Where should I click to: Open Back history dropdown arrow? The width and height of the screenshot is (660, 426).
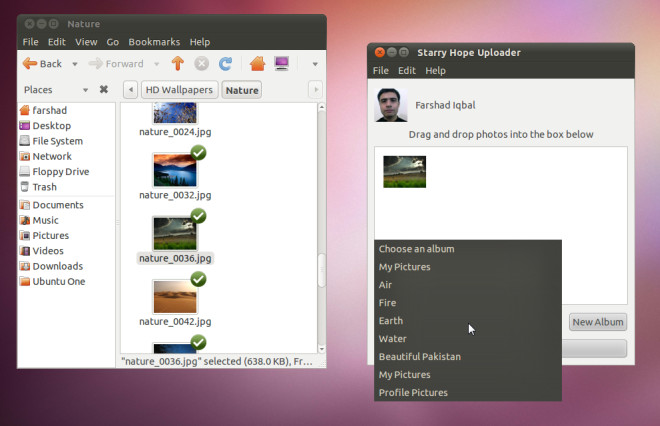(x=75, y=64)
